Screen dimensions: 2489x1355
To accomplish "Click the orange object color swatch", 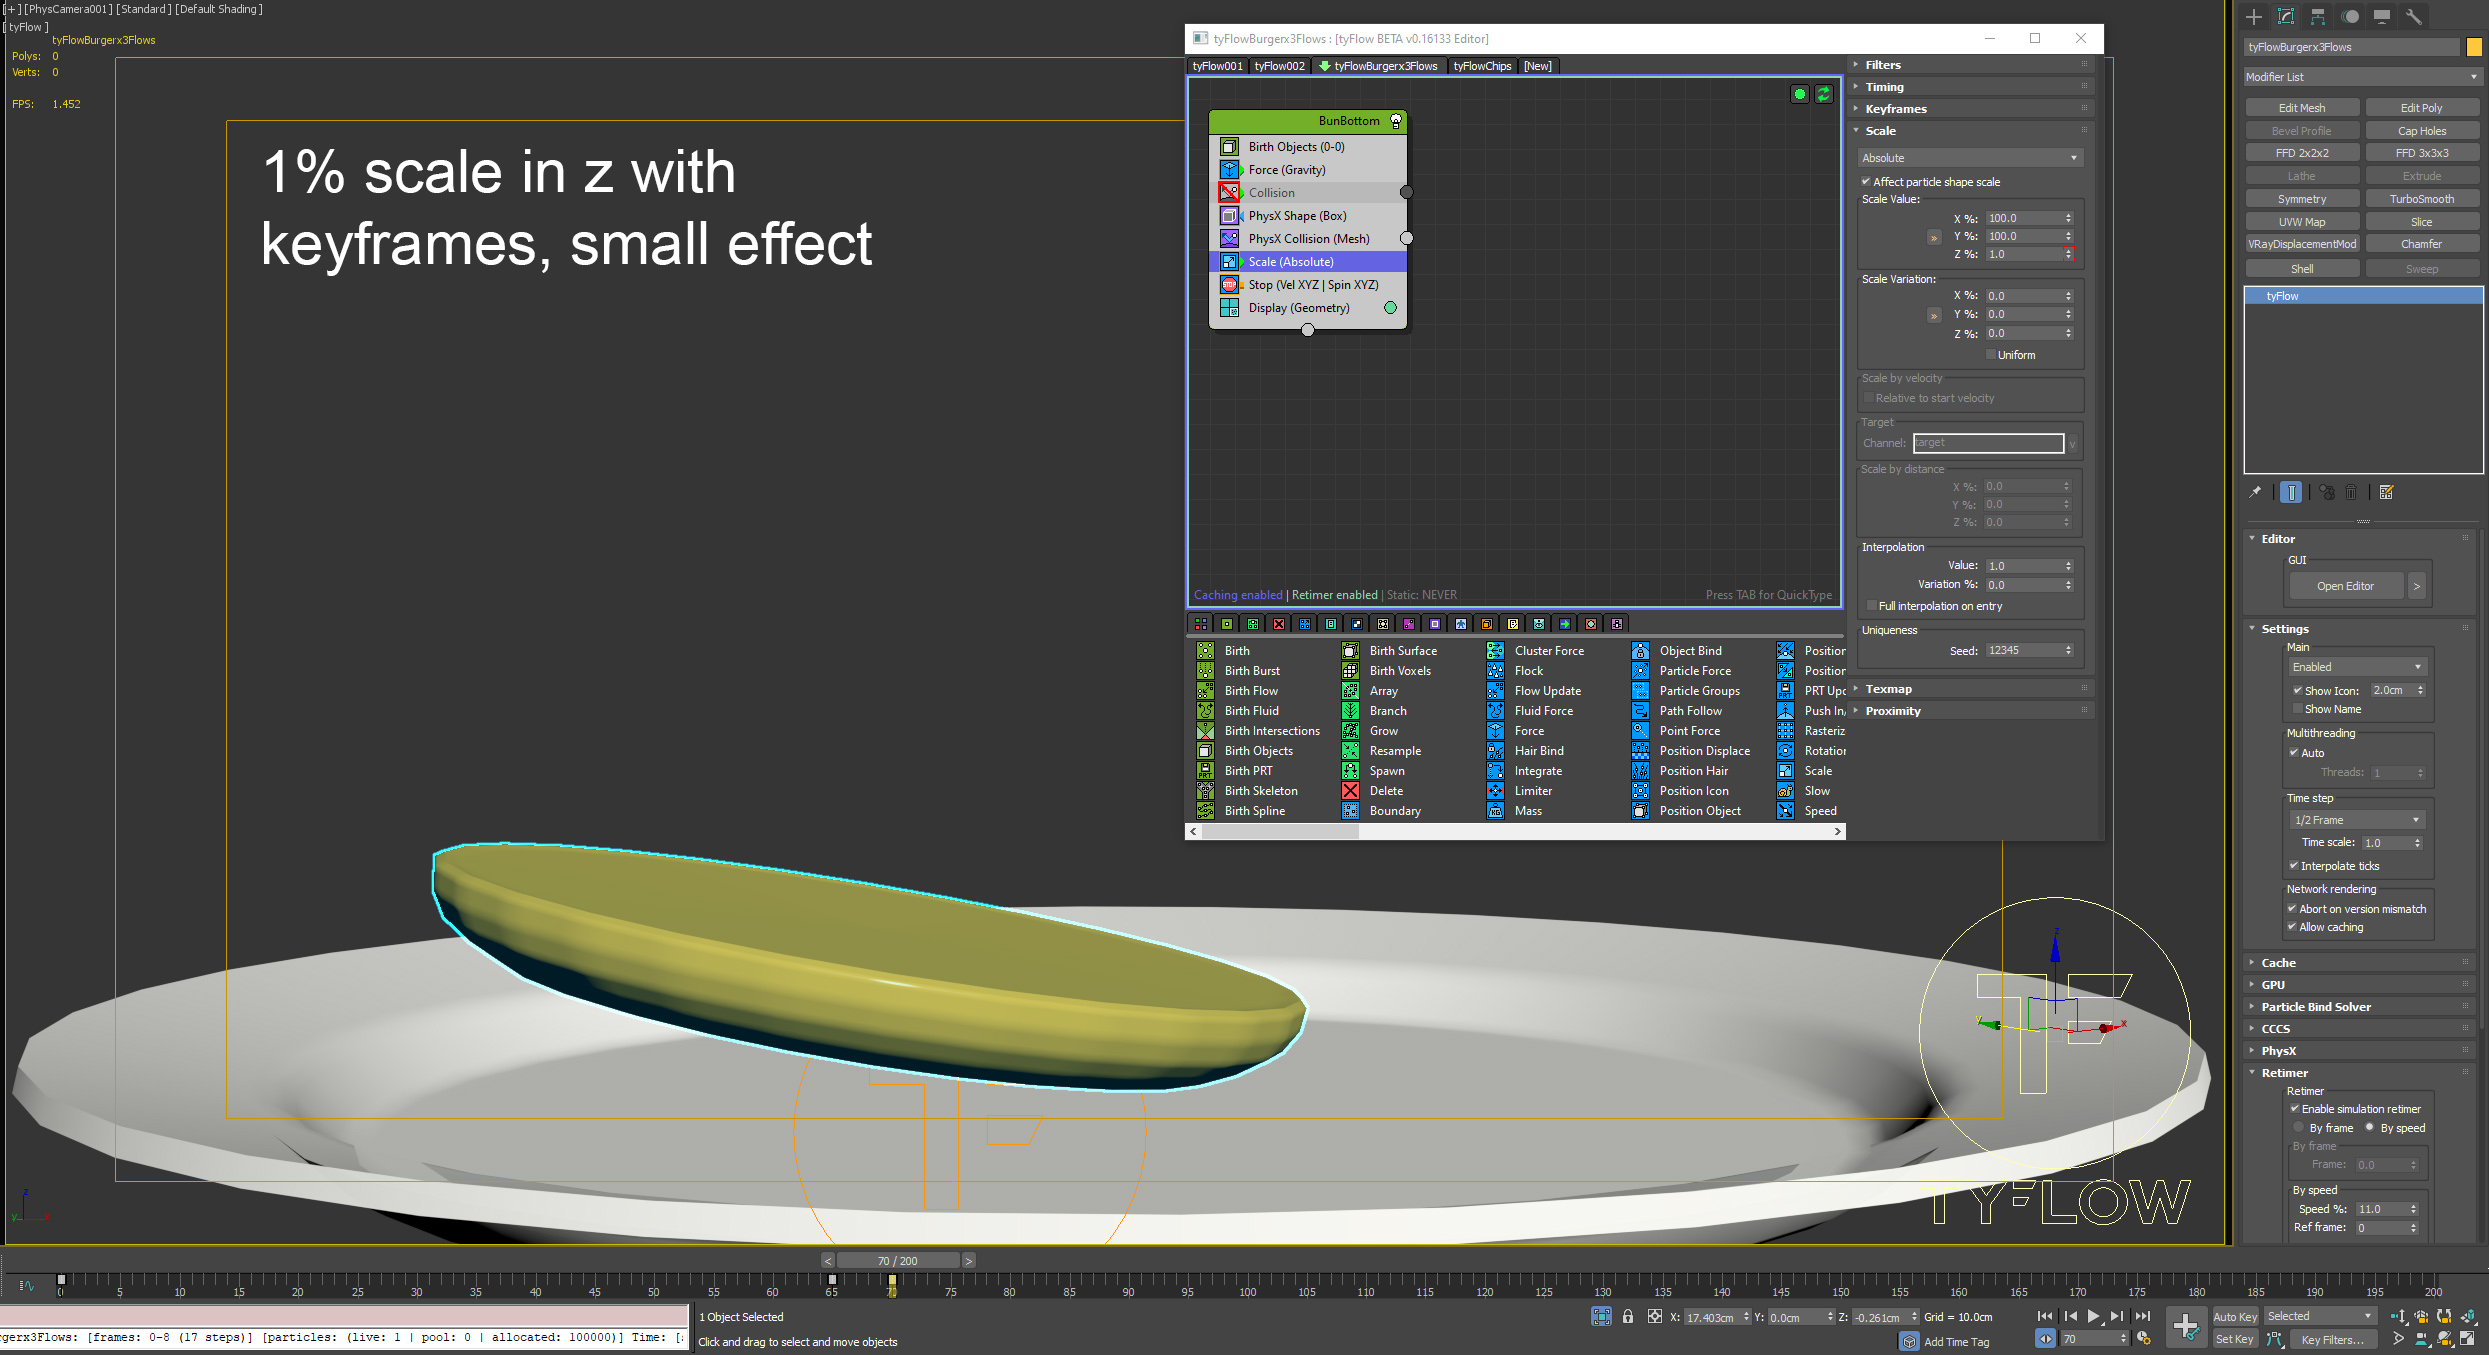I will 2473,47.
